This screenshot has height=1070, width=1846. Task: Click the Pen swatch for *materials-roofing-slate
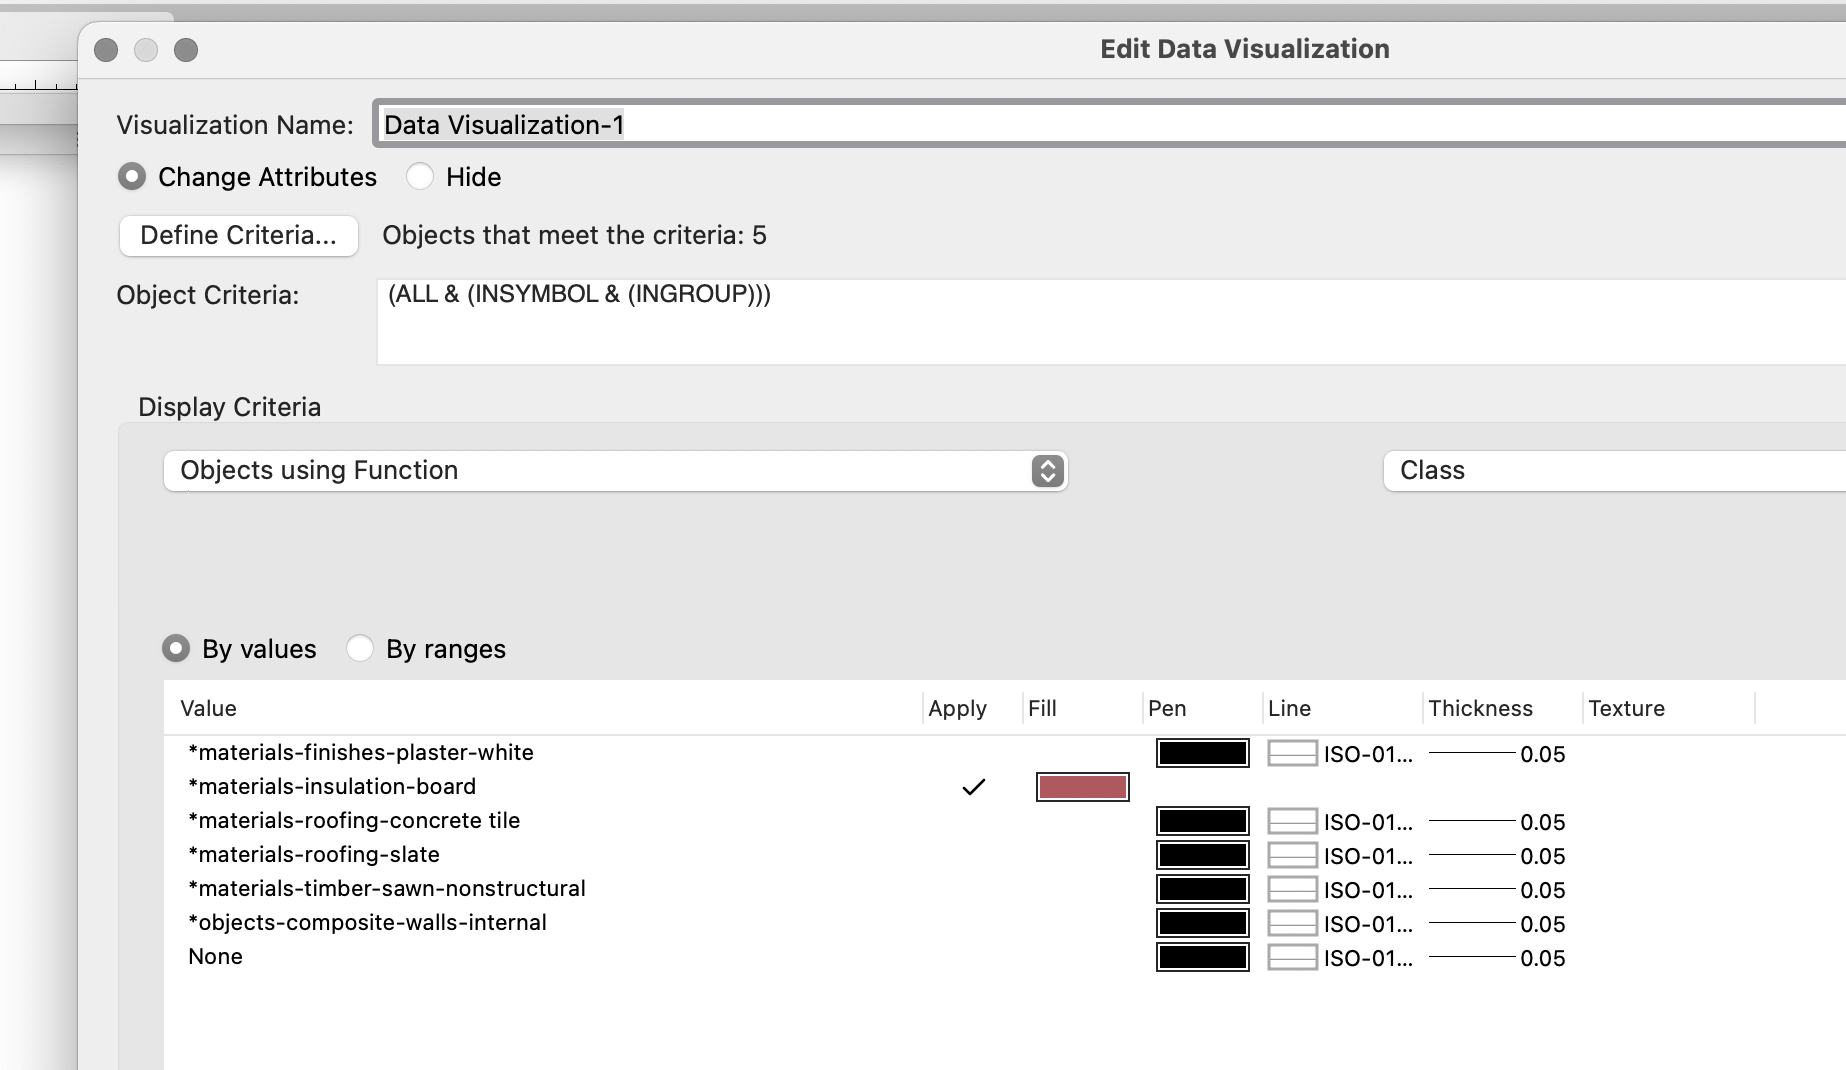coord(1200,855)
